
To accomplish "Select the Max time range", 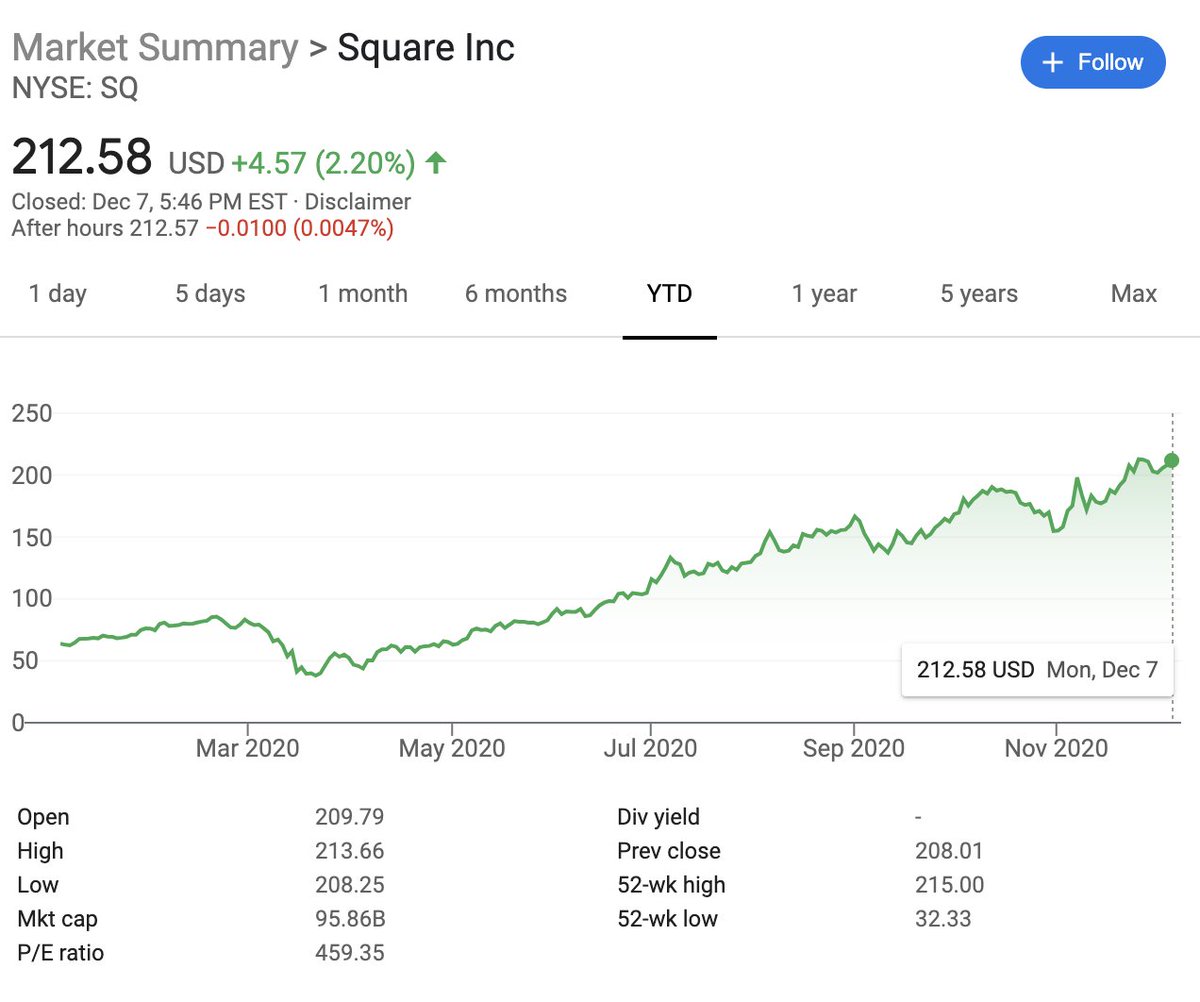I will [x=1133, y=294].
